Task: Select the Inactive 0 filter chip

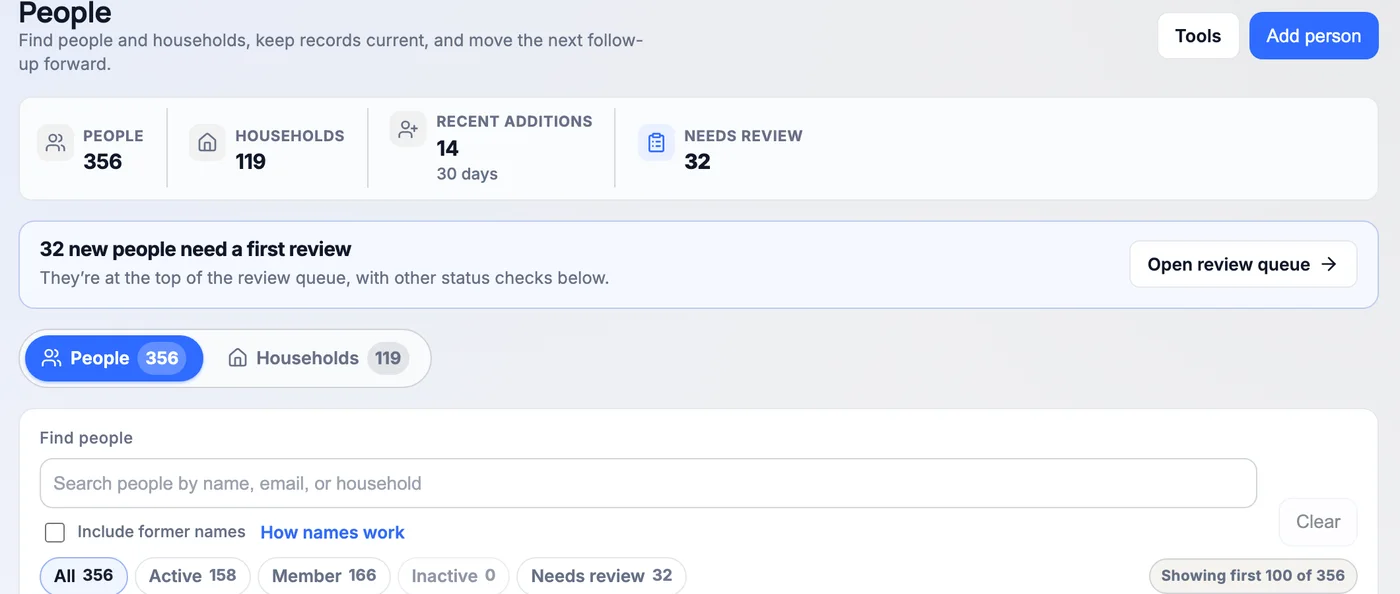Action: [x=453, y=576]
